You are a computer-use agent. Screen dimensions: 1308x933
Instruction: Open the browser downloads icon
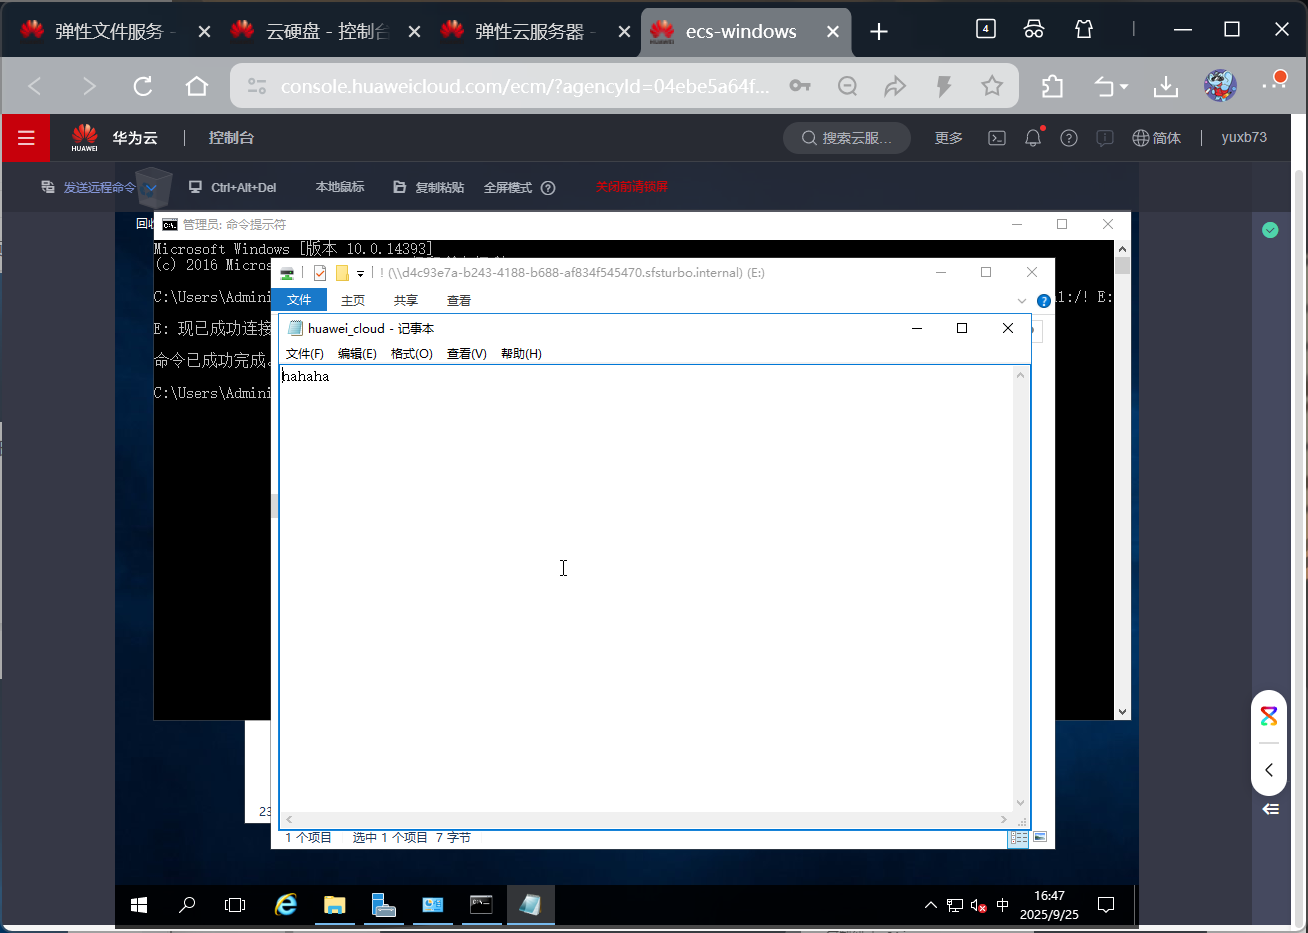(x=1166, y=86)
